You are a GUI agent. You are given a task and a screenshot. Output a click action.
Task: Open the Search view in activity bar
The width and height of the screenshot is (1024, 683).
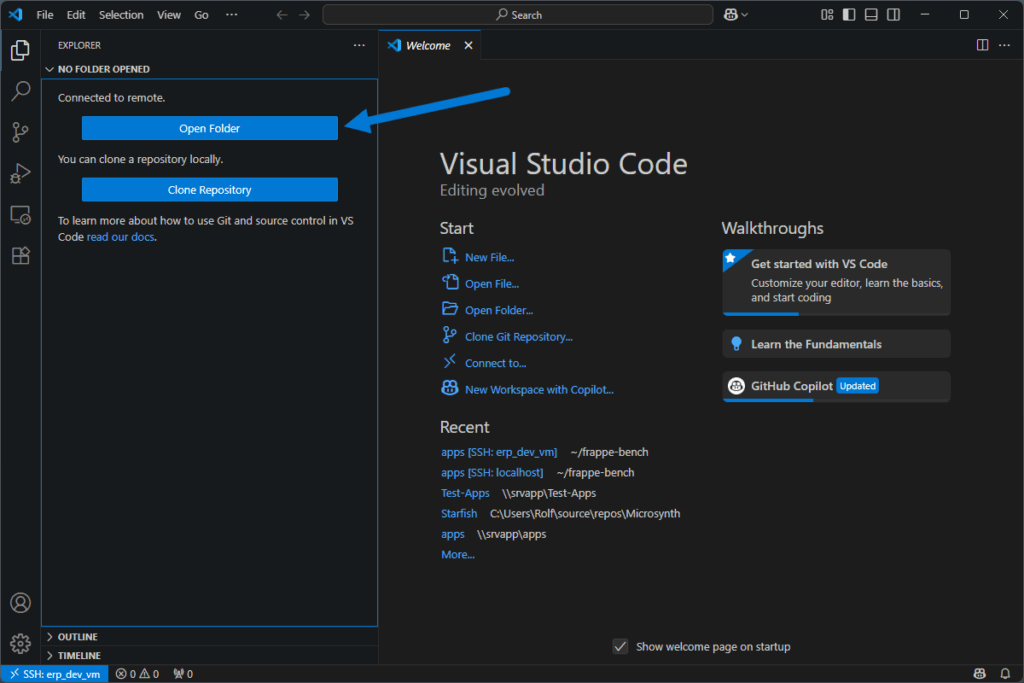pos(20,91)
